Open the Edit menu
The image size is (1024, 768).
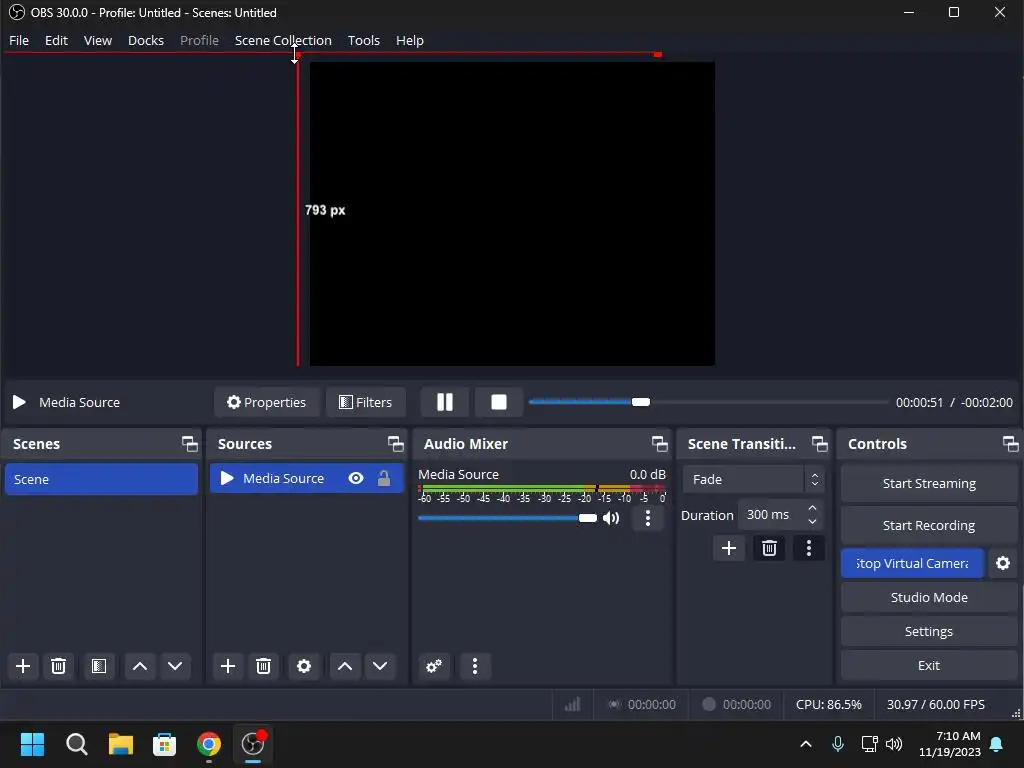pyautogui.click(x=56, y=40)
